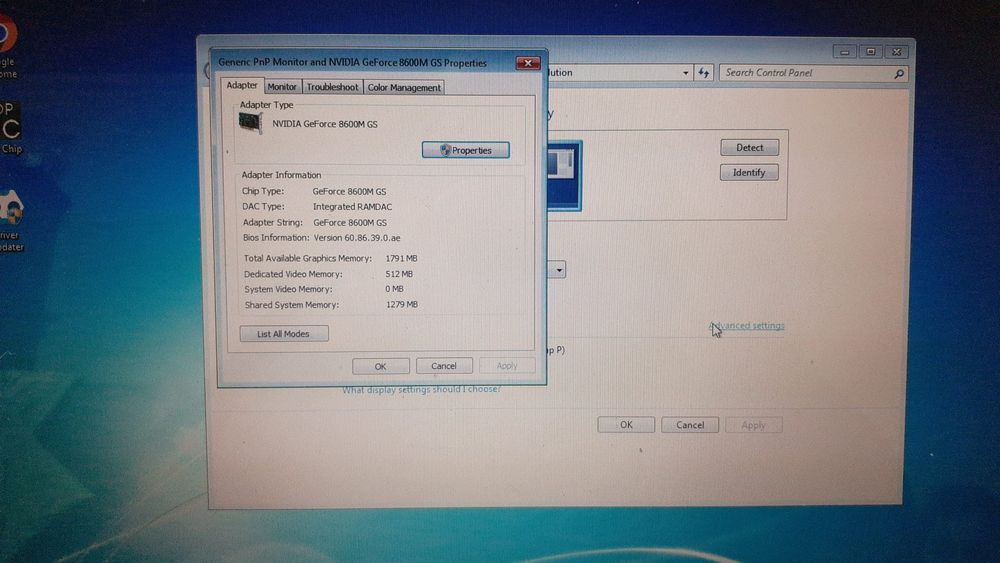Click the '0 MB' system video memory value

click(394, 289)
